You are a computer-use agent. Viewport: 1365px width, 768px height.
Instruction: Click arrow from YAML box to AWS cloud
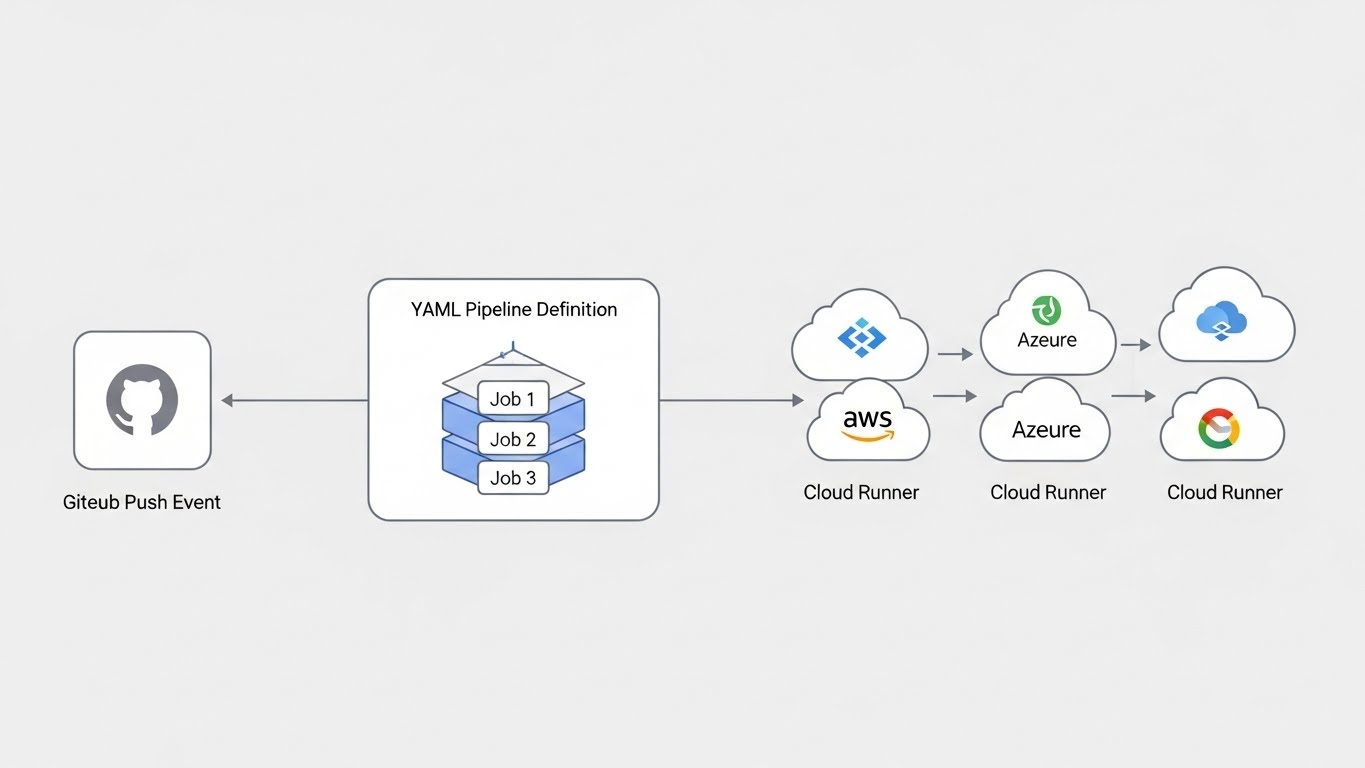coord(731,401)
